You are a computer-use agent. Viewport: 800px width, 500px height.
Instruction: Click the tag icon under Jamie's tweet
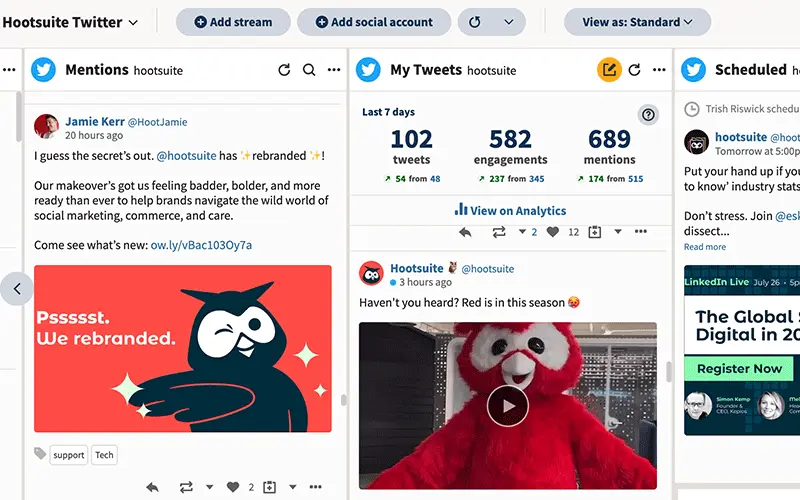coord(40,453)
